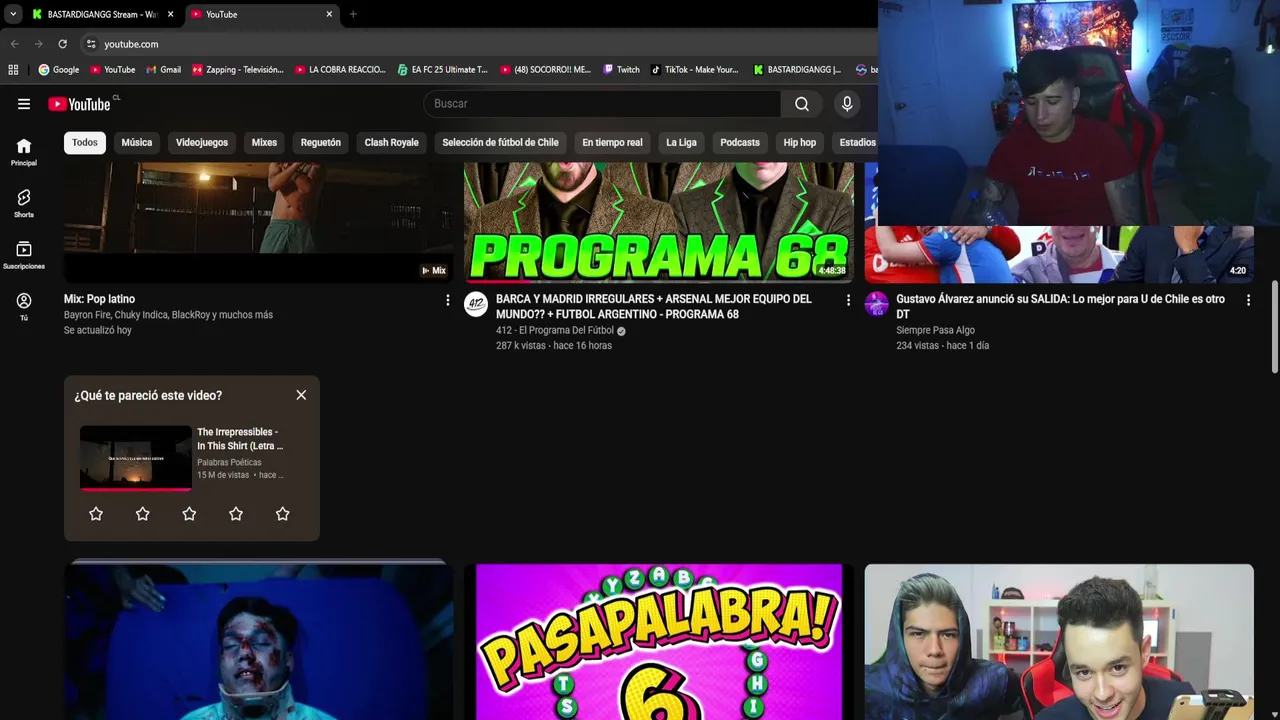This screenshot has height=720, width=1280.
Task: Open Zapping Televisión bookmark
Action: click(238, 70)
